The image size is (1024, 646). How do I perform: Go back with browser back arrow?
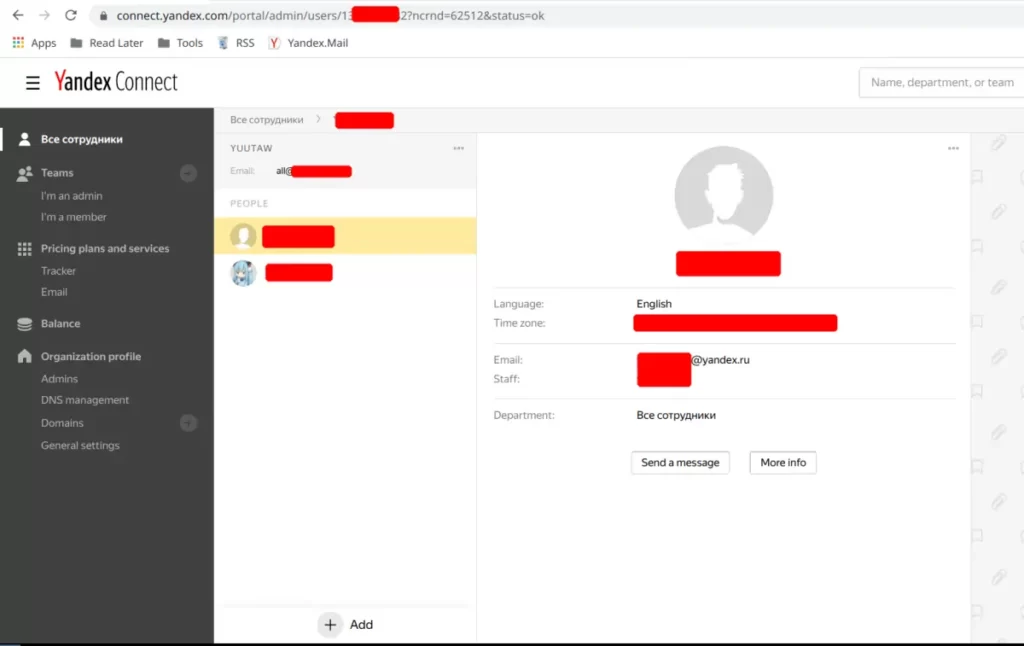click(18, 15)
